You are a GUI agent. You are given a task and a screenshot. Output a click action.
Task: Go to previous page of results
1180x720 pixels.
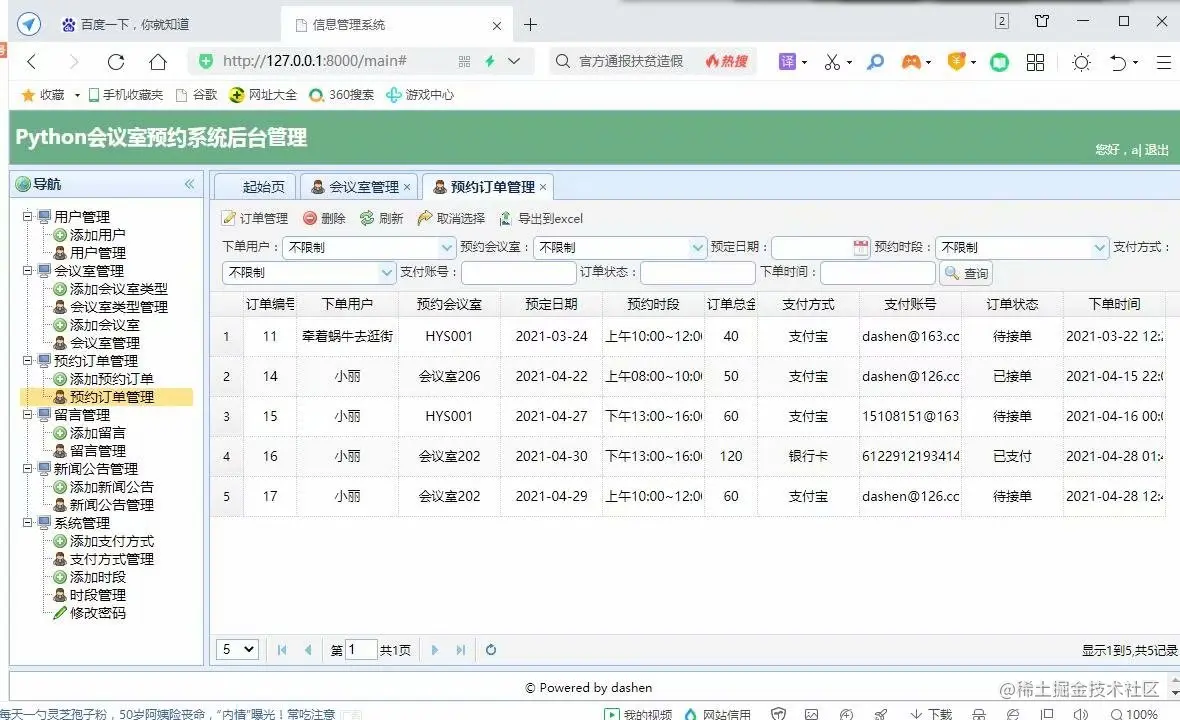[x=308, y=649]
